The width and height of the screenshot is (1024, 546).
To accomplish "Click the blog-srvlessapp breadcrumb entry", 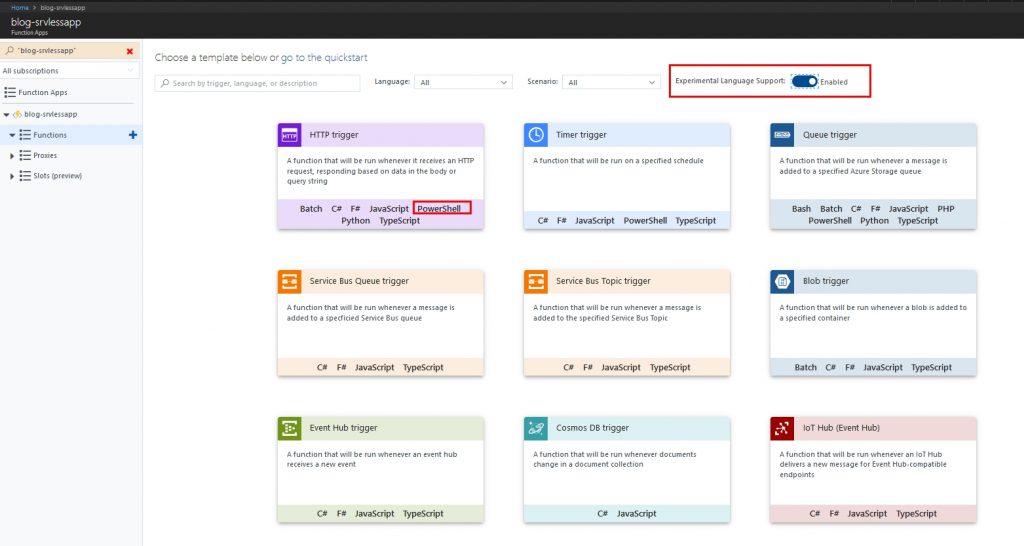I will tap(63, 8).
